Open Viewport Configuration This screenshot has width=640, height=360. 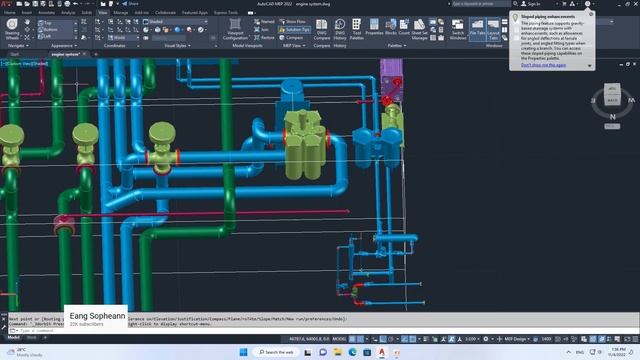click(235, 29)
